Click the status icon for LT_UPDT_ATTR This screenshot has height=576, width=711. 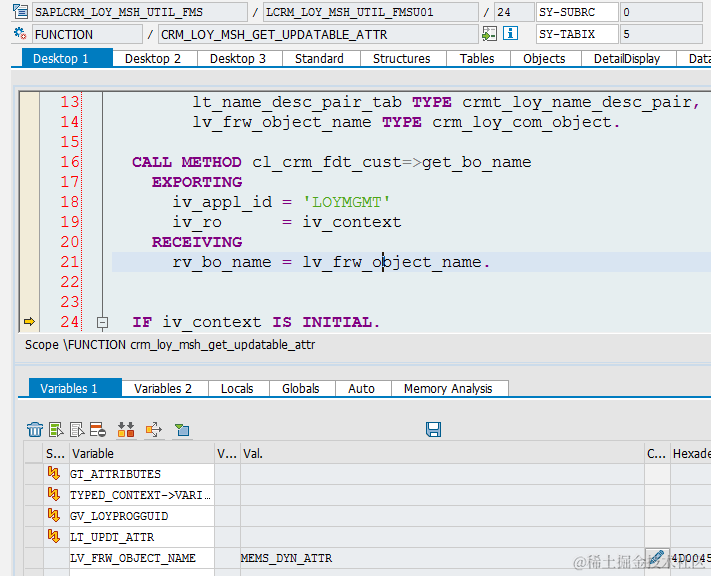click(54, 536)
